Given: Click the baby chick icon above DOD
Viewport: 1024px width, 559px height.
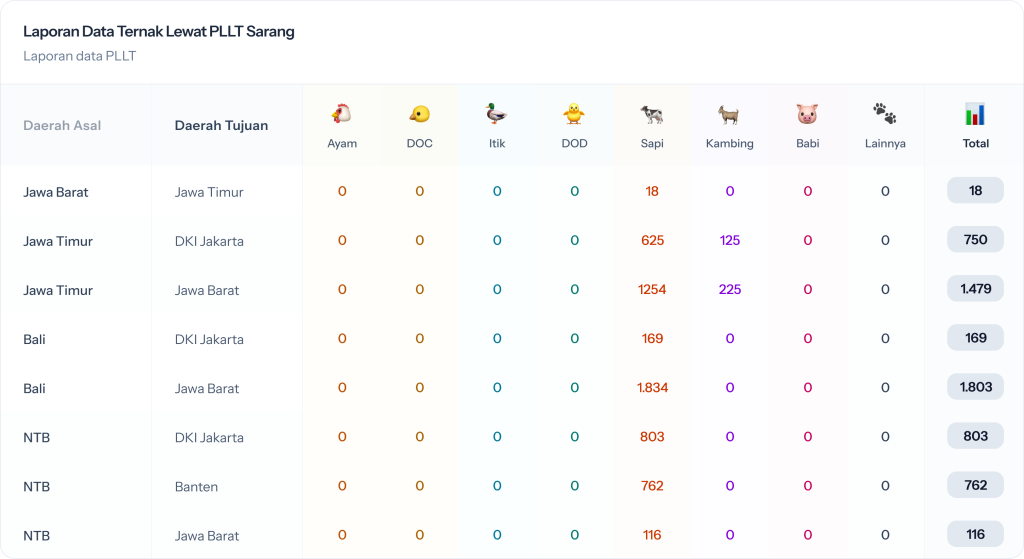Looking at the screenshot, I should click(x=574, y=114).
